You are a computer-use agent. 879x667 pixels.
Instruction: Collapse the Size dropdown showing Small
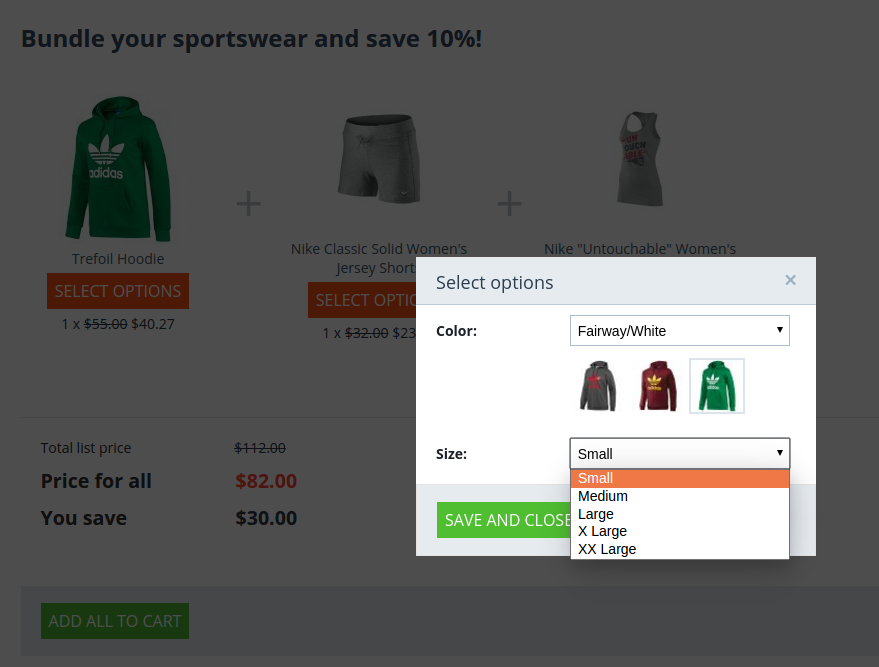point(679,453)
